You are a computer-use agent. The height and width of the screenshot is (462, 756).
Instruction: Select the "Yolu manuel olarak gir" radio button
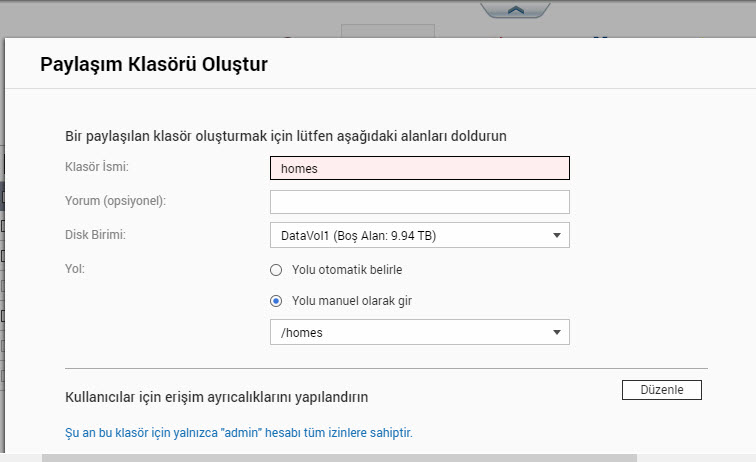click(x=276, y=301)
